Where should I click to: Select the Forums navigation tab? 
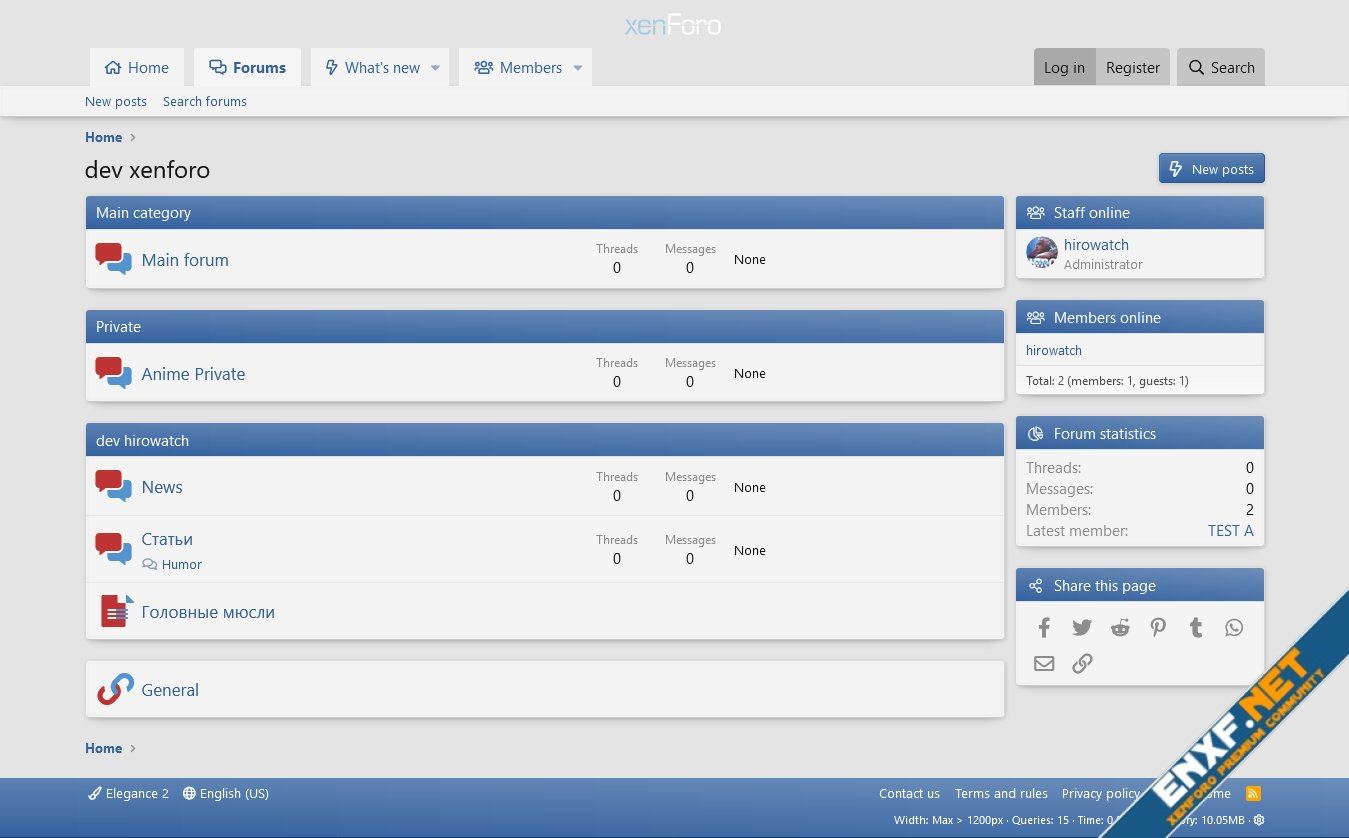pos(247,68)
